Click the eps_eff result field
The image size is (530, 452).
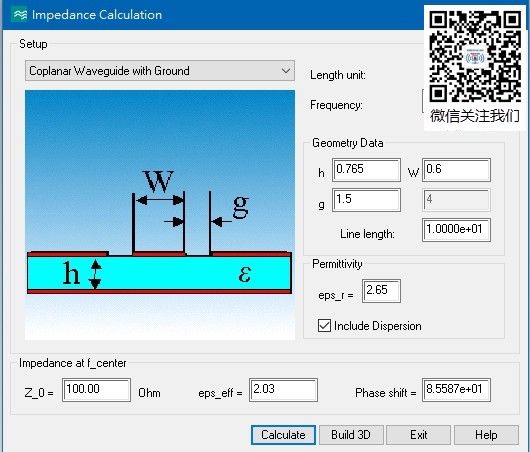[283, 390]
